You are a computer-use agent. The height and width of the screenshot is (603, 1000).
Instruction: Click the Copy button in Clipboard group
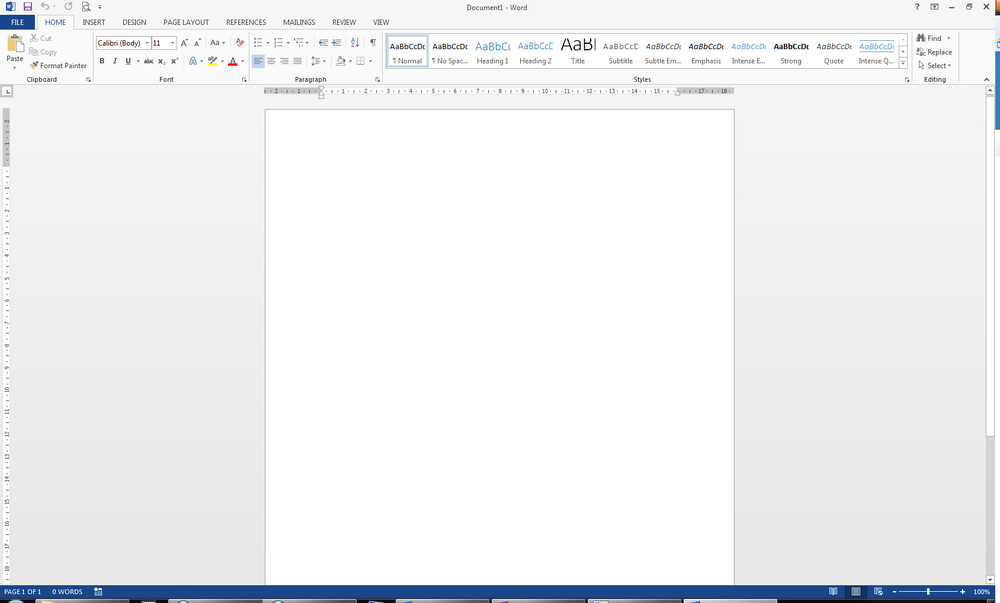point(43,52)
